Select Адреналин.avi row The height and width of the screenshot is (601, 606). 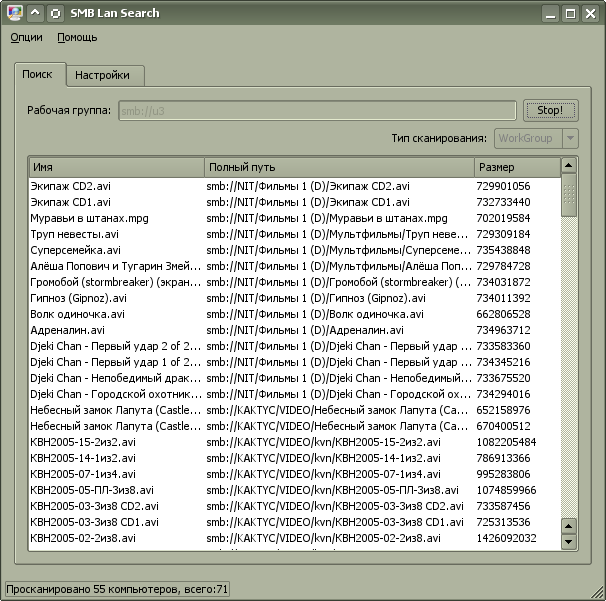[x=294, y=330]
